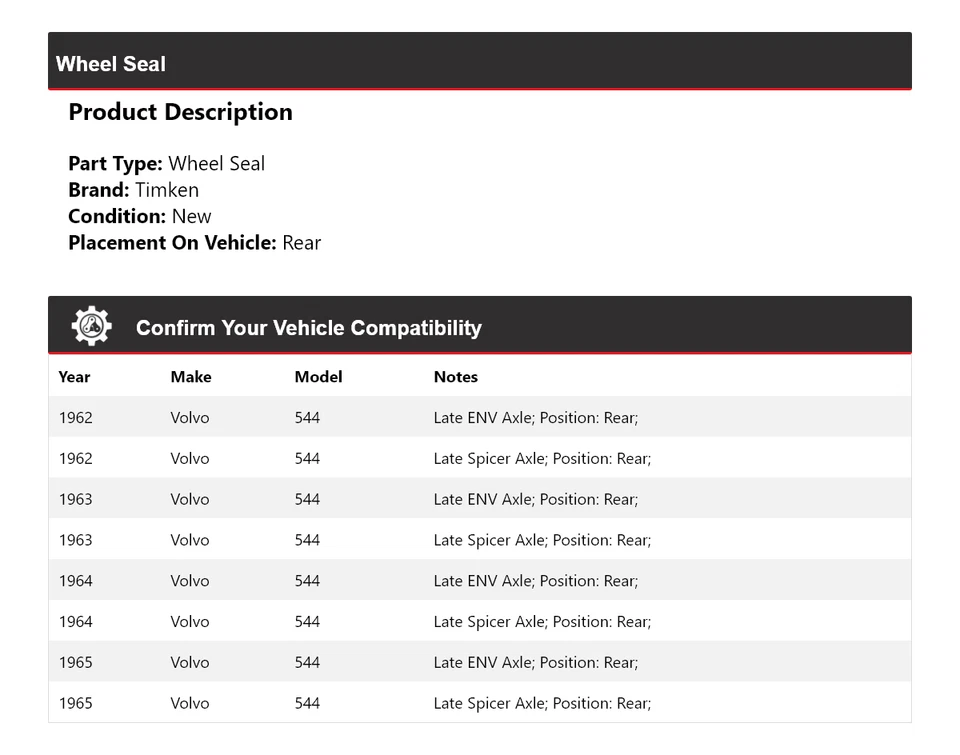Select the Make column header
Image resolution: width=960 pixels, height=755 pixels.
point(190,377)
